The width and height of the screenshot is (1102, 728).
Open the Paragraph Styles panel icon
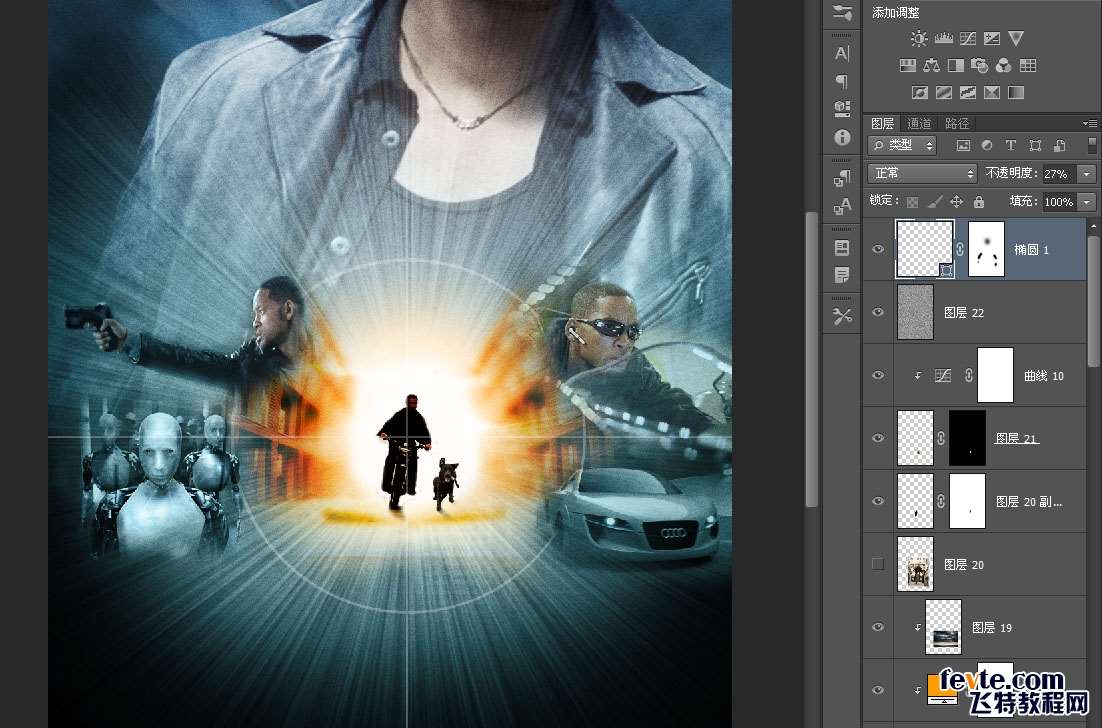842,178
